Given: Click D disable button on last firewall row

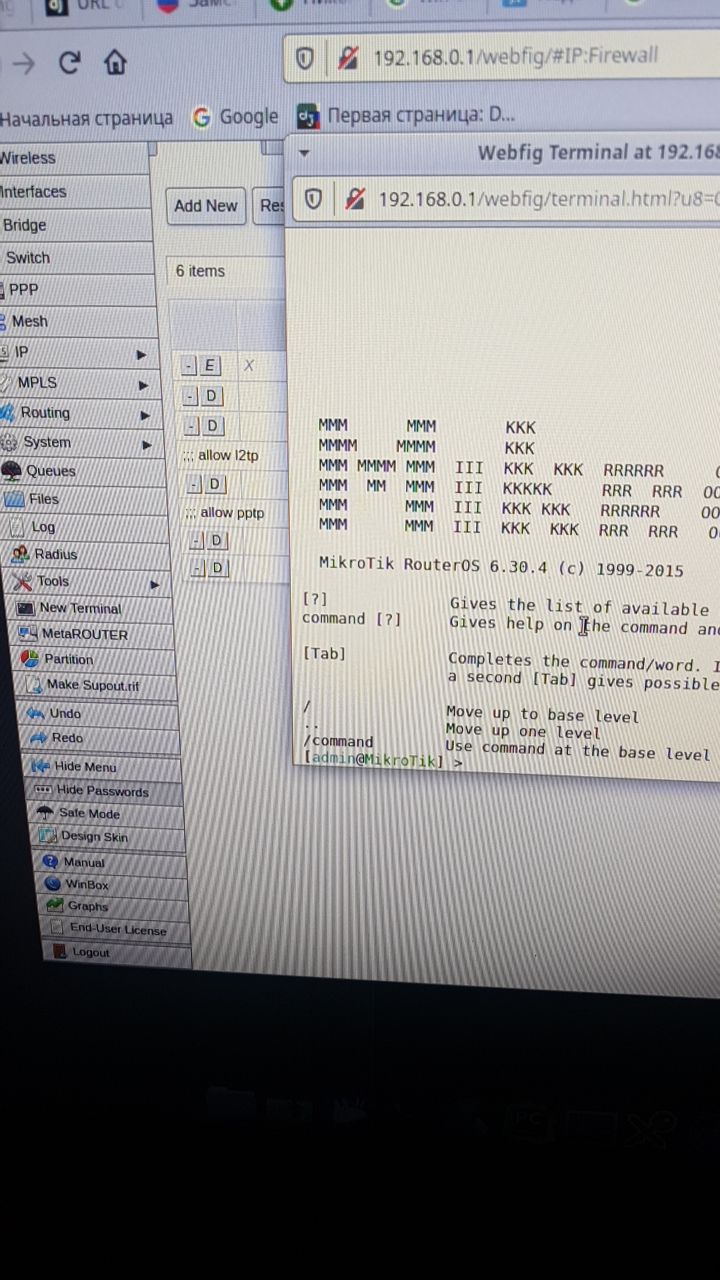Looking at the screenshot, I should 219,569.
